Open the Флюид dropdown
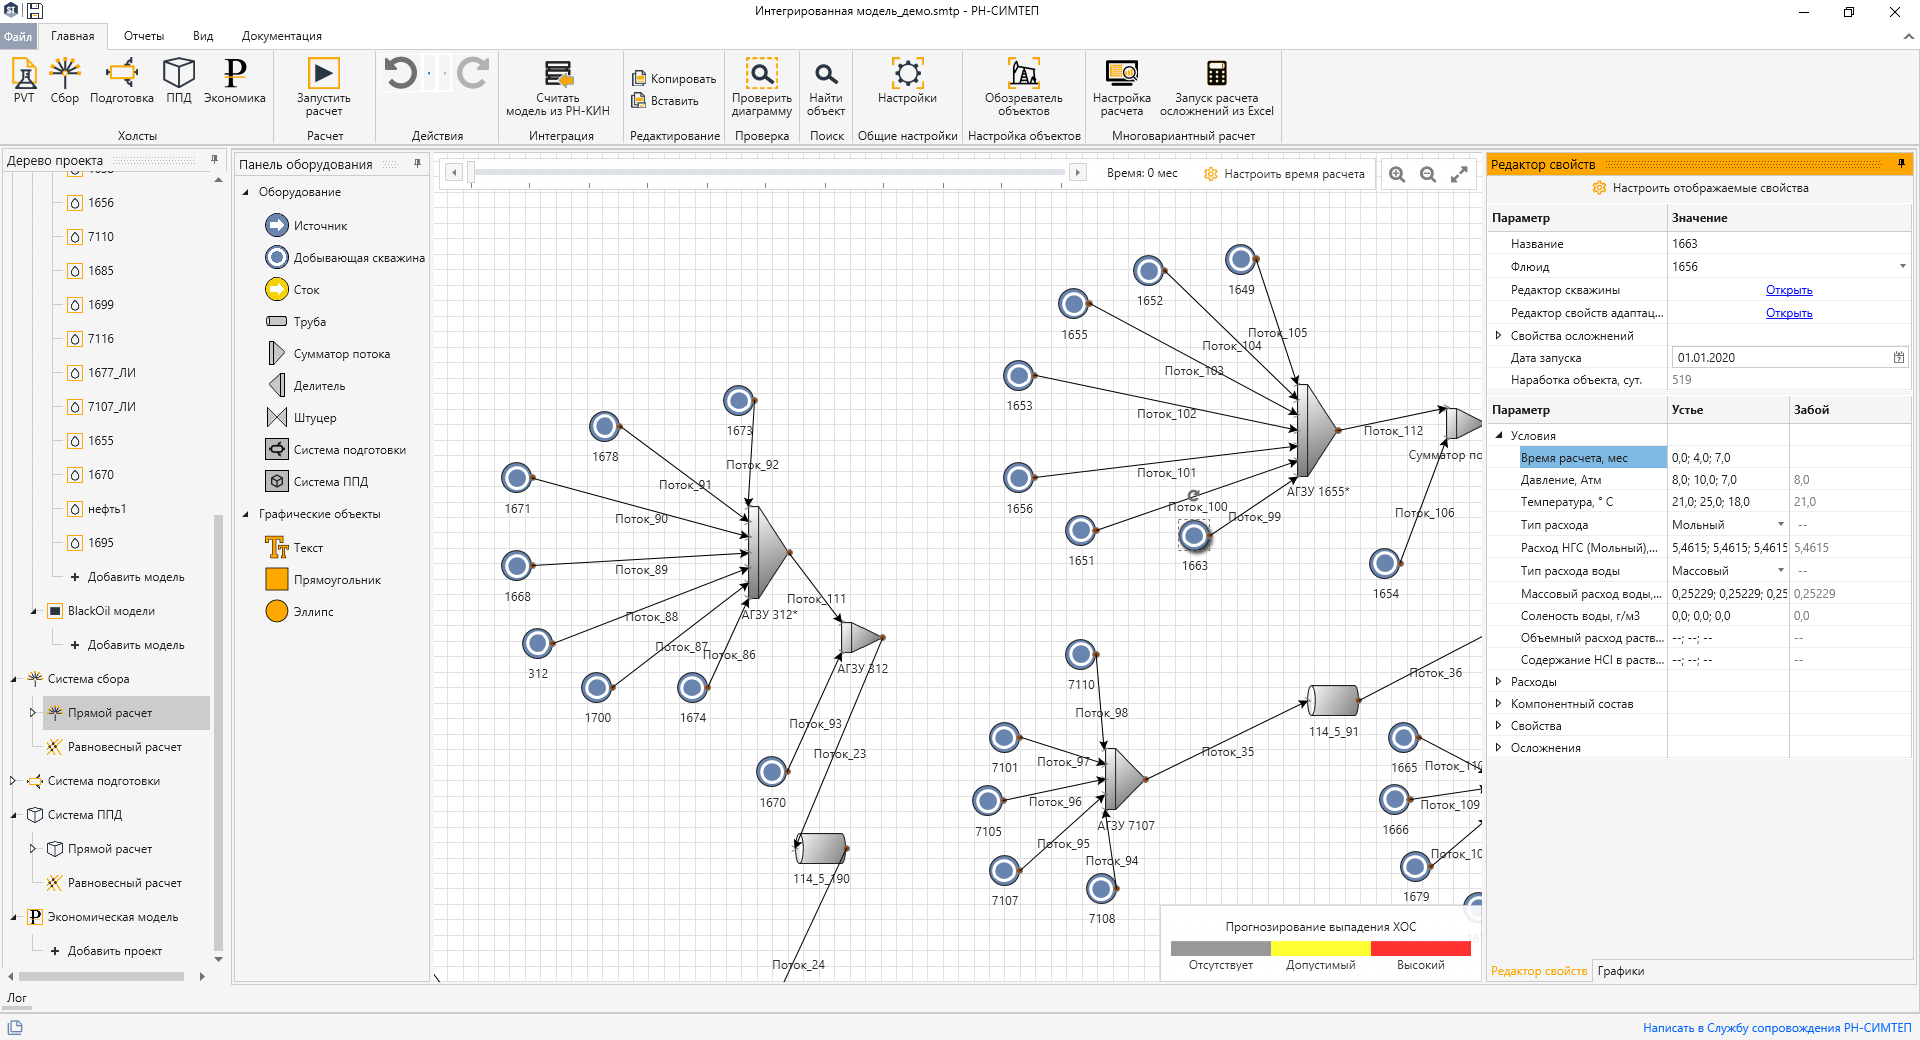1920x1040 pixels. pyautogui.click(x=1902, y=267)
